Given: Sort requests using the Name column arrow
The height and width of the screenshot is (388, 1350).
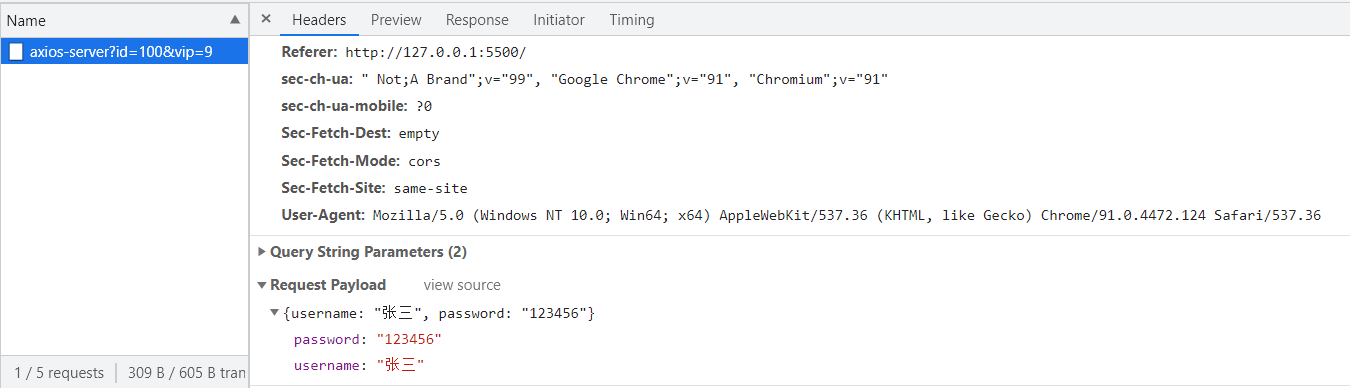Looking at the screenshot, I should [235, 20].
